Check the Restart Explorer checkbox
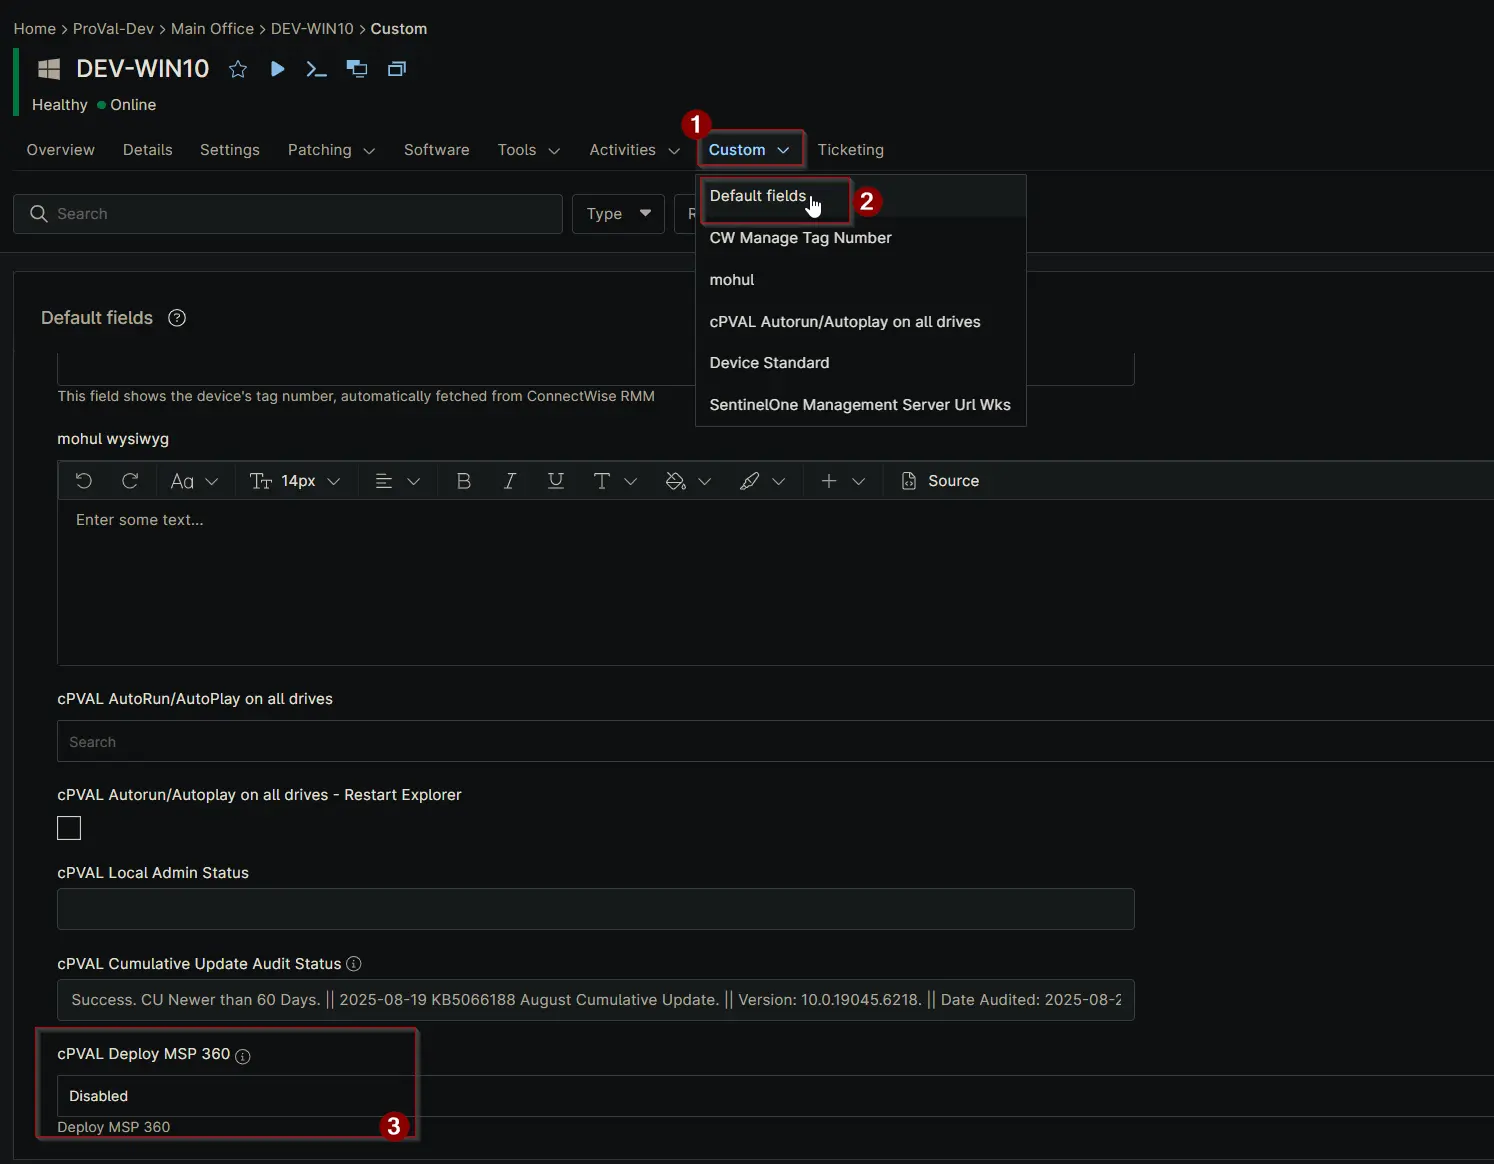The height and width of the screenshot is (1164, 1494). click(x=69, y=828)
